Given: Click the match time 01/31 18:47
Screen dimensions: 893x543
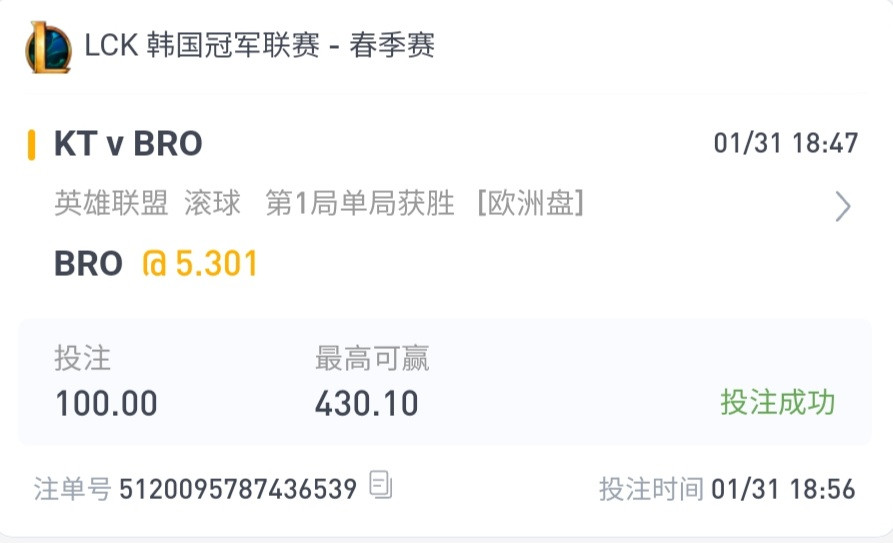Looking at the screenshot, I should [x=785, y=143].
